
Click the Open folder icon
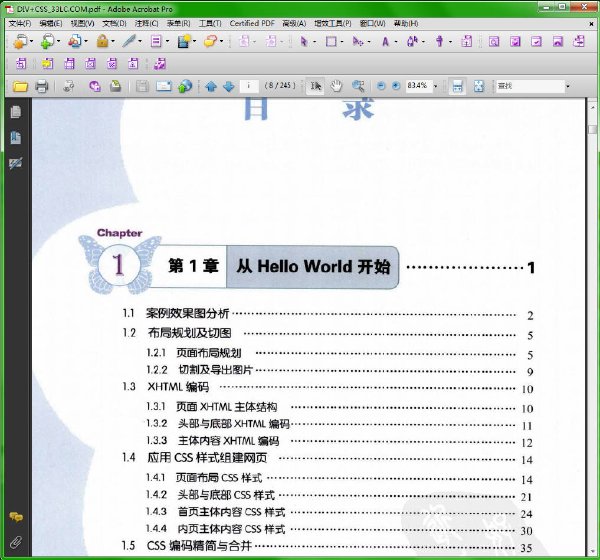(20, 87)
